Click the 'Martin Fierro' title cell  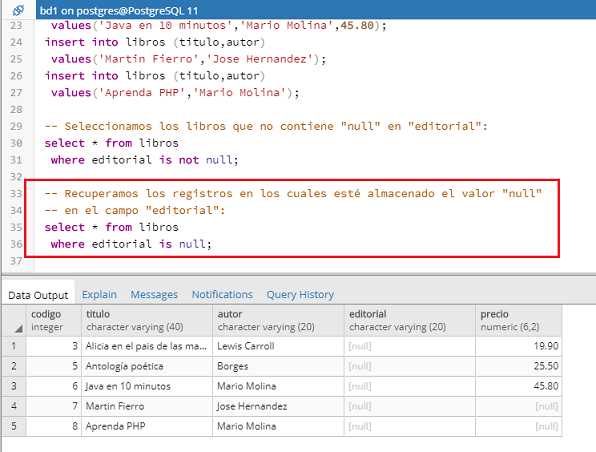pos(147,406)
